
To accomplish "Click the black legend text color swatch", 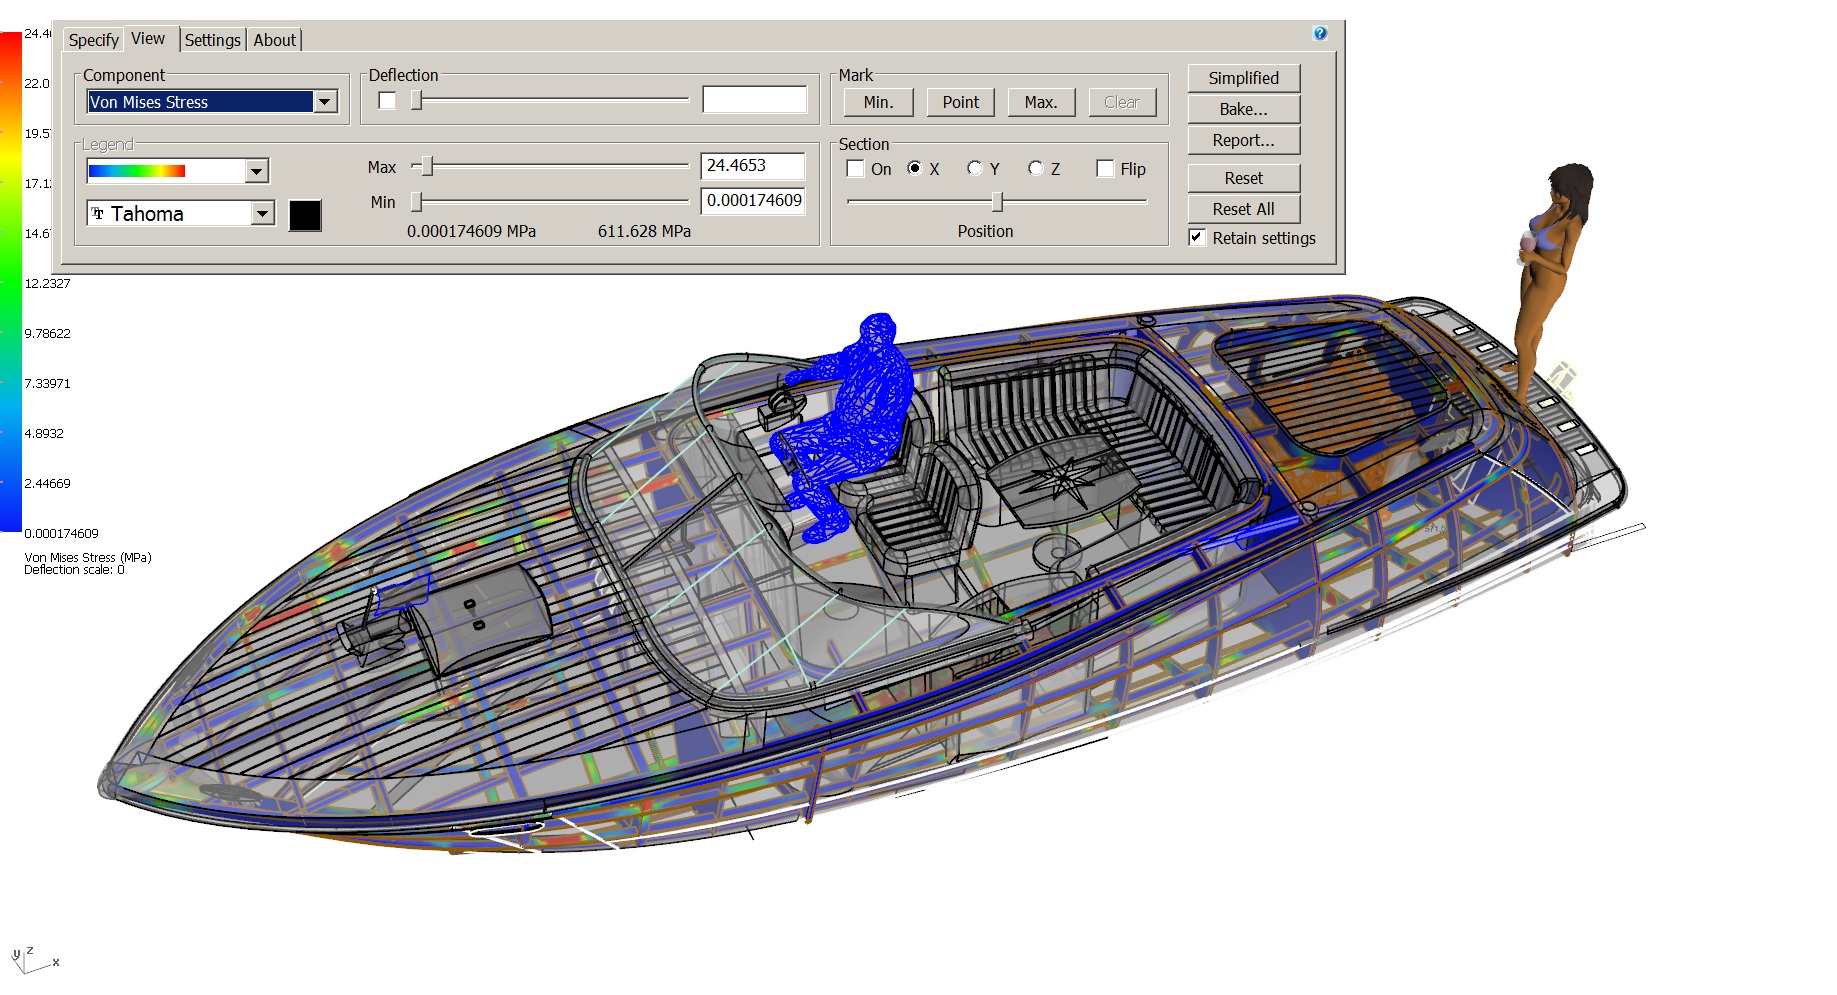I will coord(305,215).
